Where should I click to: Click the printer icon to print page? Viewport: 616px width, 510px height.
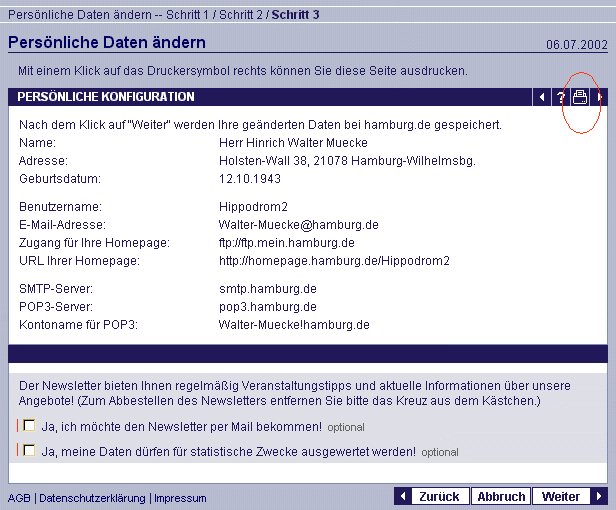point(579,97)
